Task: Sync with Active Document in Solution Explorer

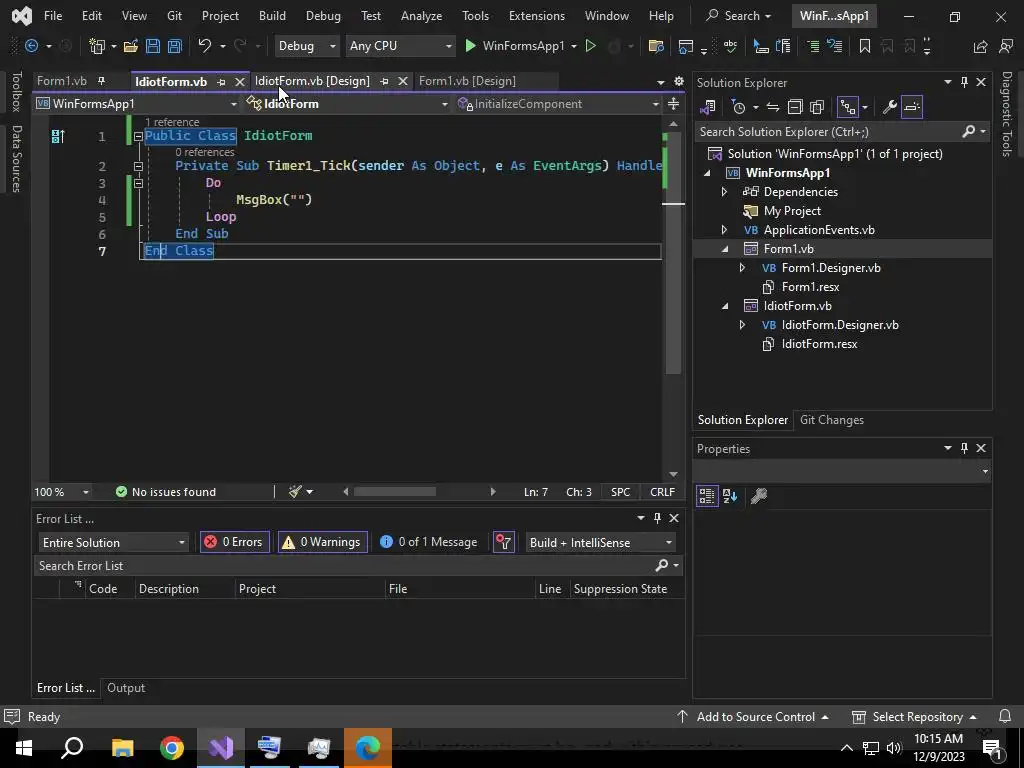Action: [773, 107]
